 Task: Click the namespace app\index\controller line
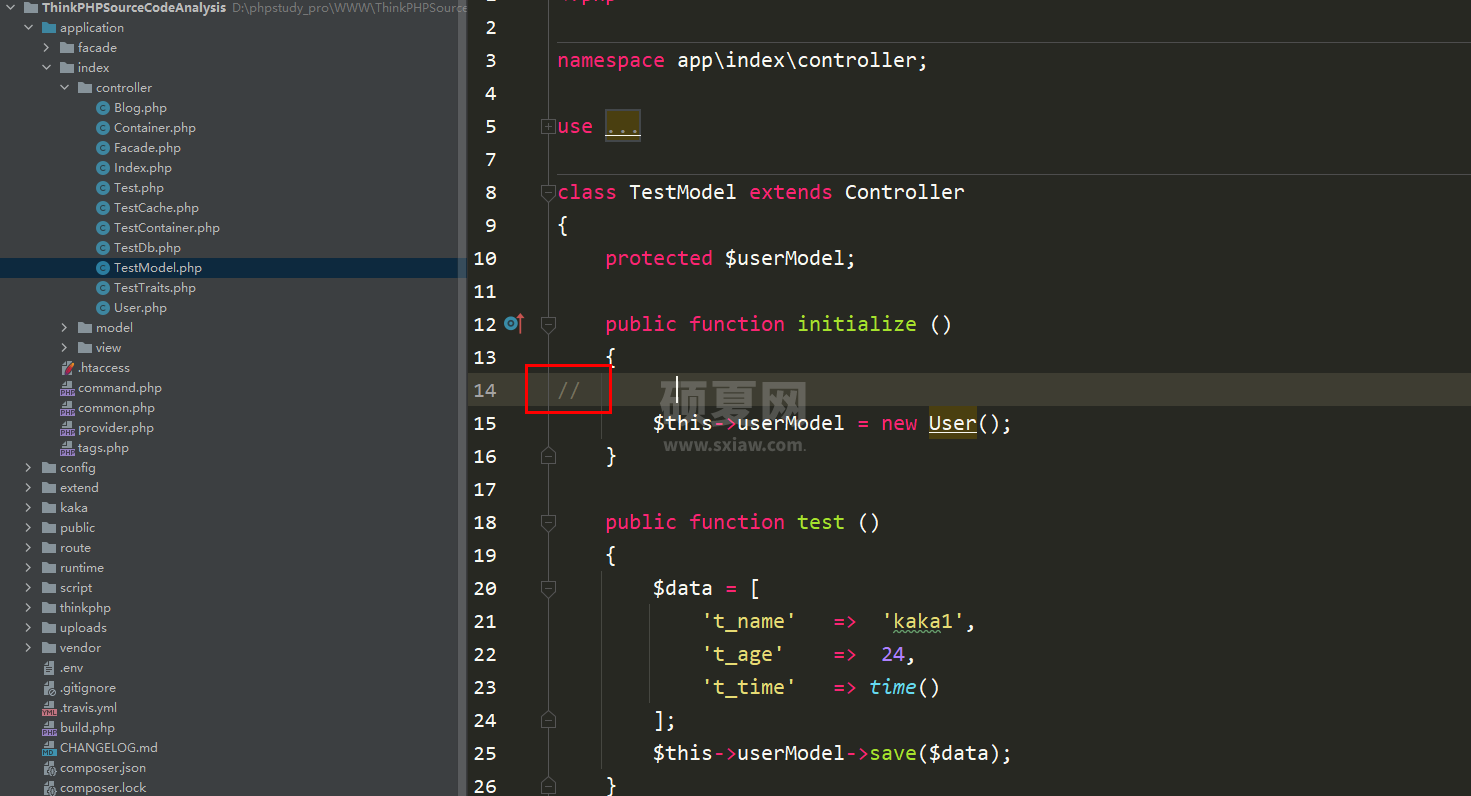click(742, 60)
